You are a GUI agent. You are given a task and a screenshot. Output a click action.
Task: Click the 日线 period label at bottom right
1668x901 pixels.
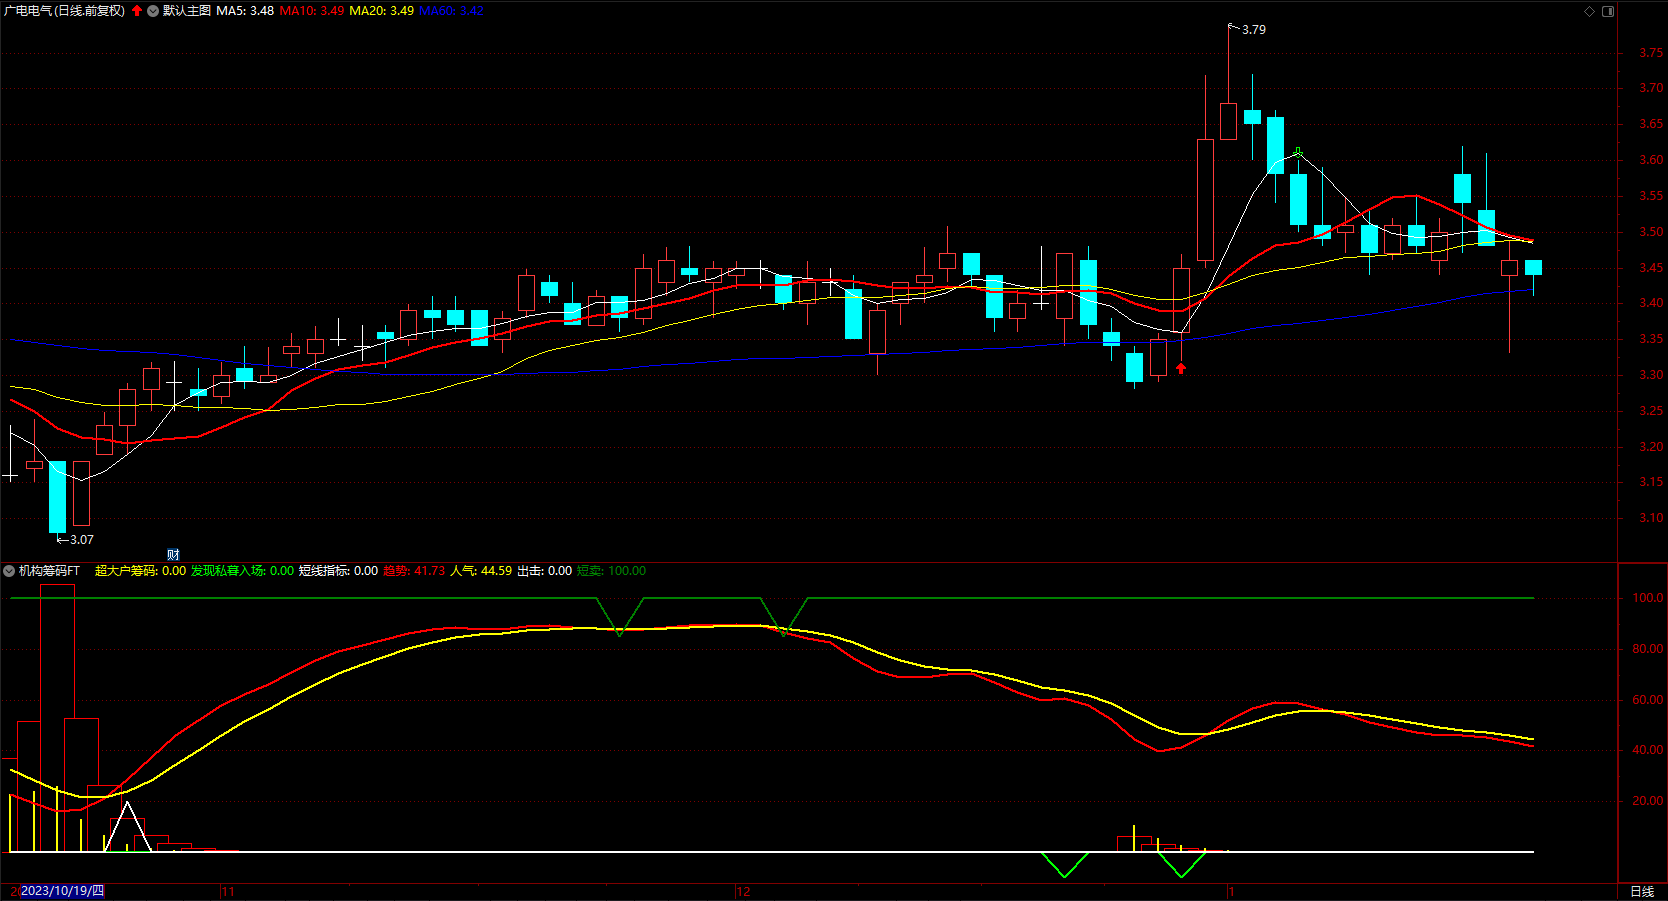1642,892
